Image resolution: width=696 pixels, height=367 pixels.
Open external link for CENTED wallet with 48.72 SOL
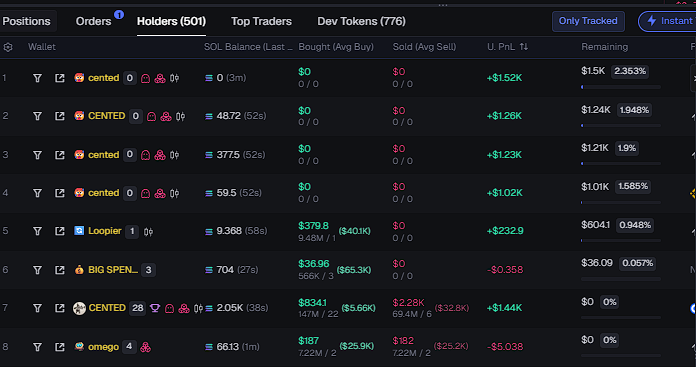click(59, 116)
